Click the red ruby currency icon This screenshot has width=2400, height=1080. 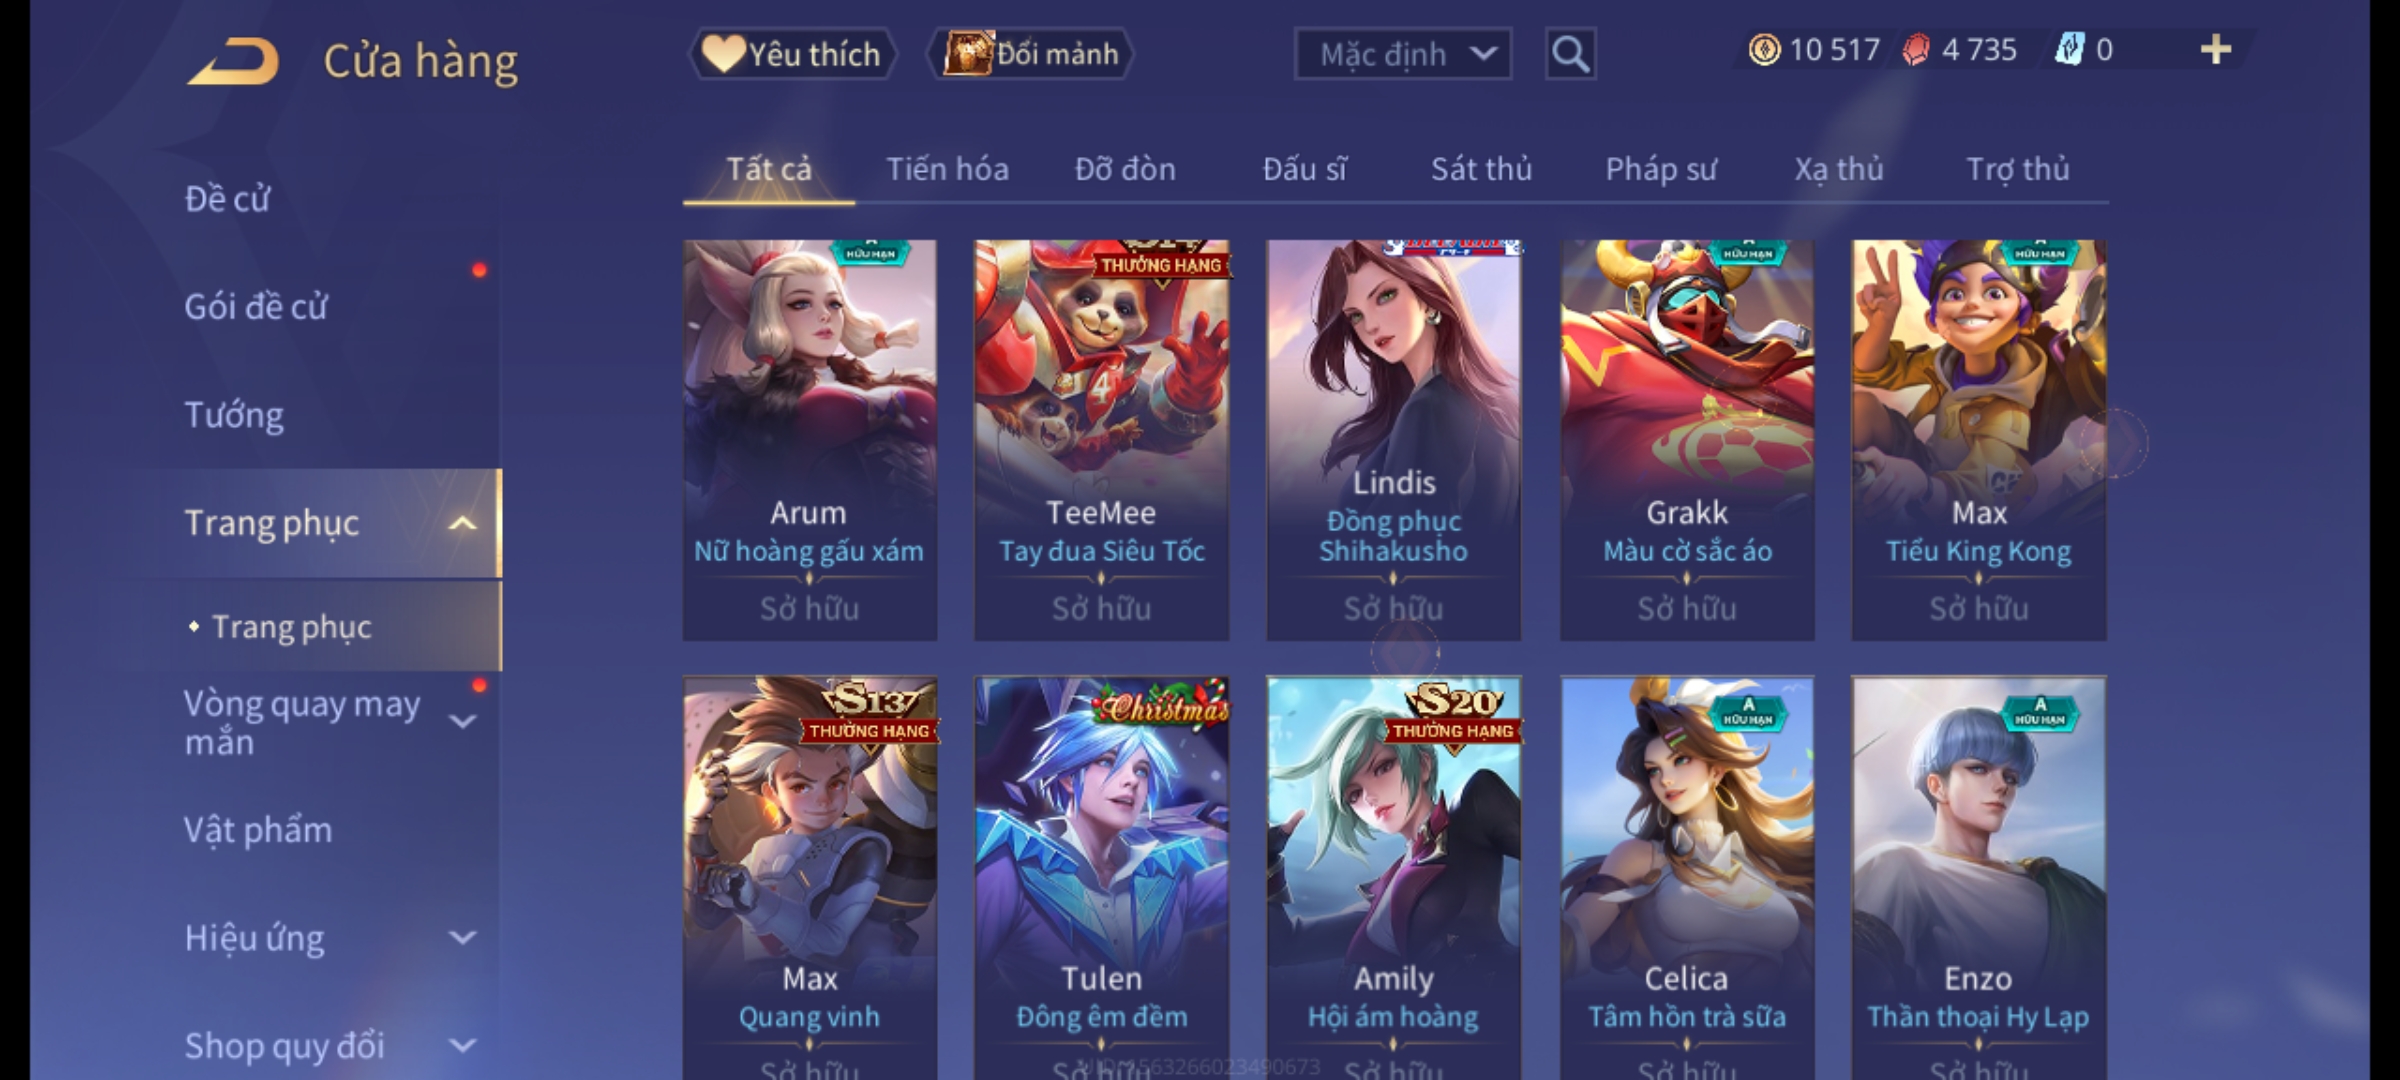[x=1915, y=50]
